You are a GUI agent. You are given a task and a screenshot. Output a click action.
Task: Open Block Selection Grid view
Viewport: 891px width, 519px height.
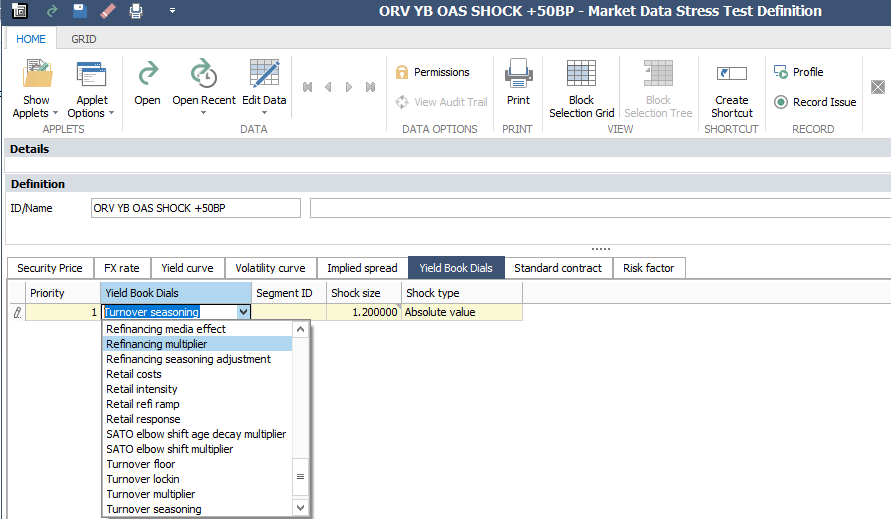coord(581,89)
